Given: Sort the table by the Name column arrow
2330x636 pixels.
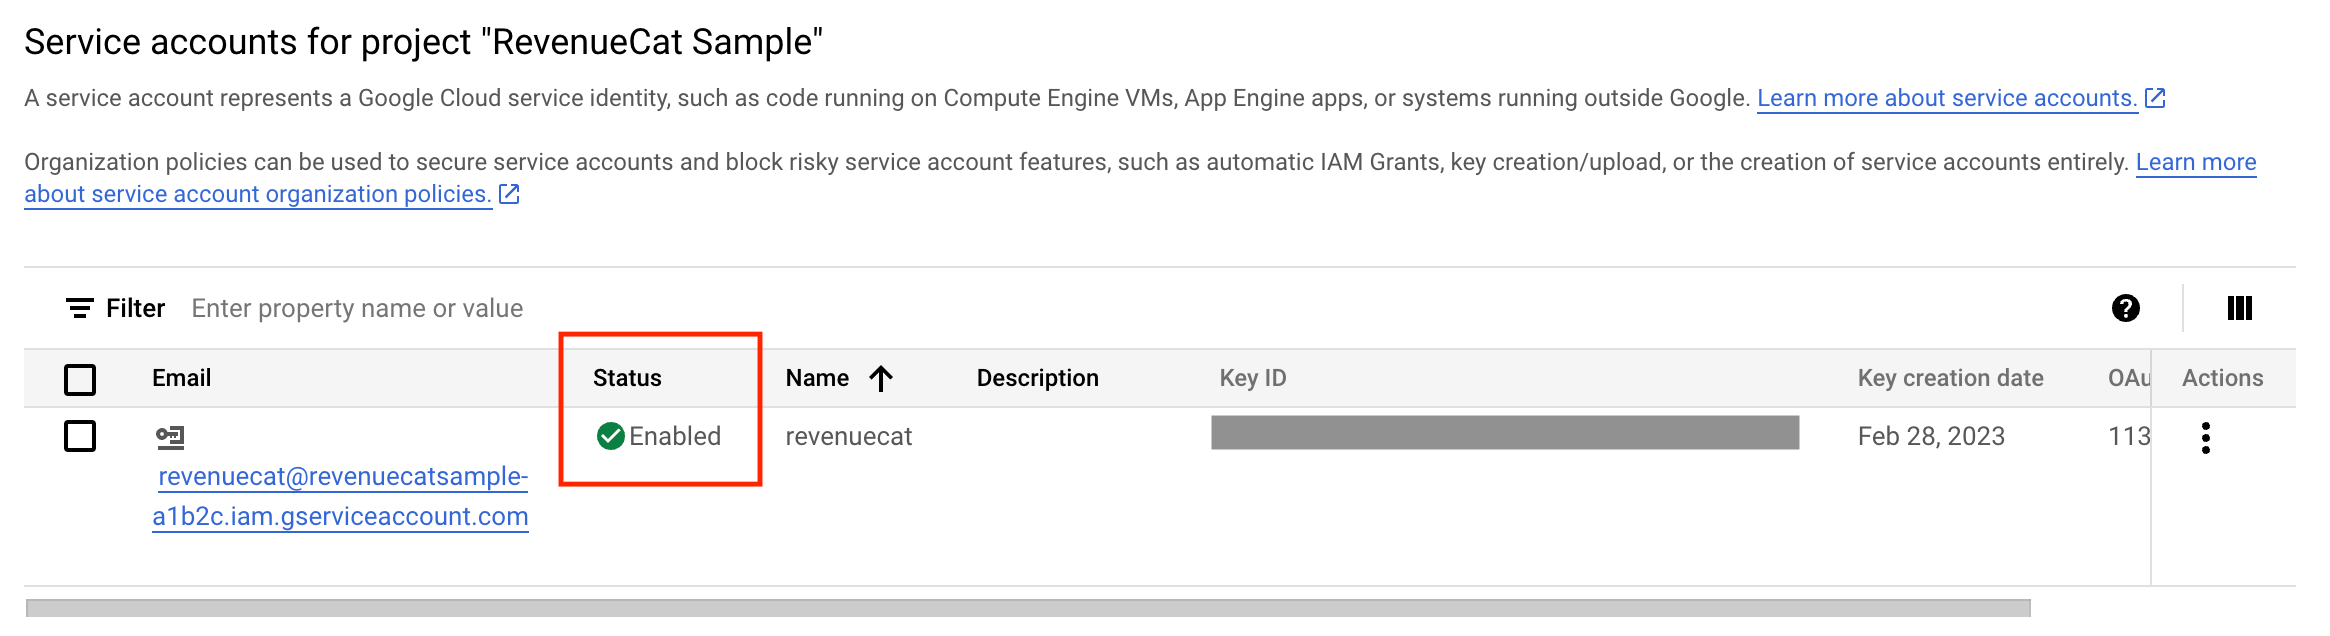Looking at the screenshot, I should [880, 377].
